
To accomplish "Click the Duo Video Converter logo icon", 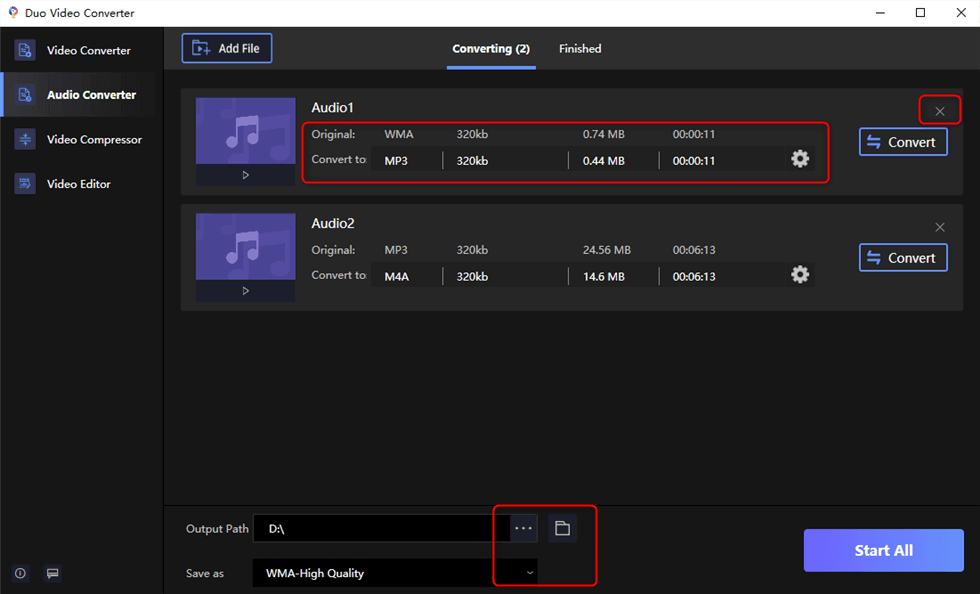I will (x=13, y=13).
